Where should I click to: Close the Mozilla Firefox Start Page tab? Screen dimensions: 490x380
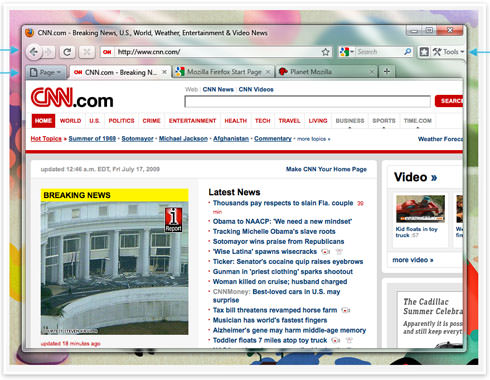[x=268, y=72]
